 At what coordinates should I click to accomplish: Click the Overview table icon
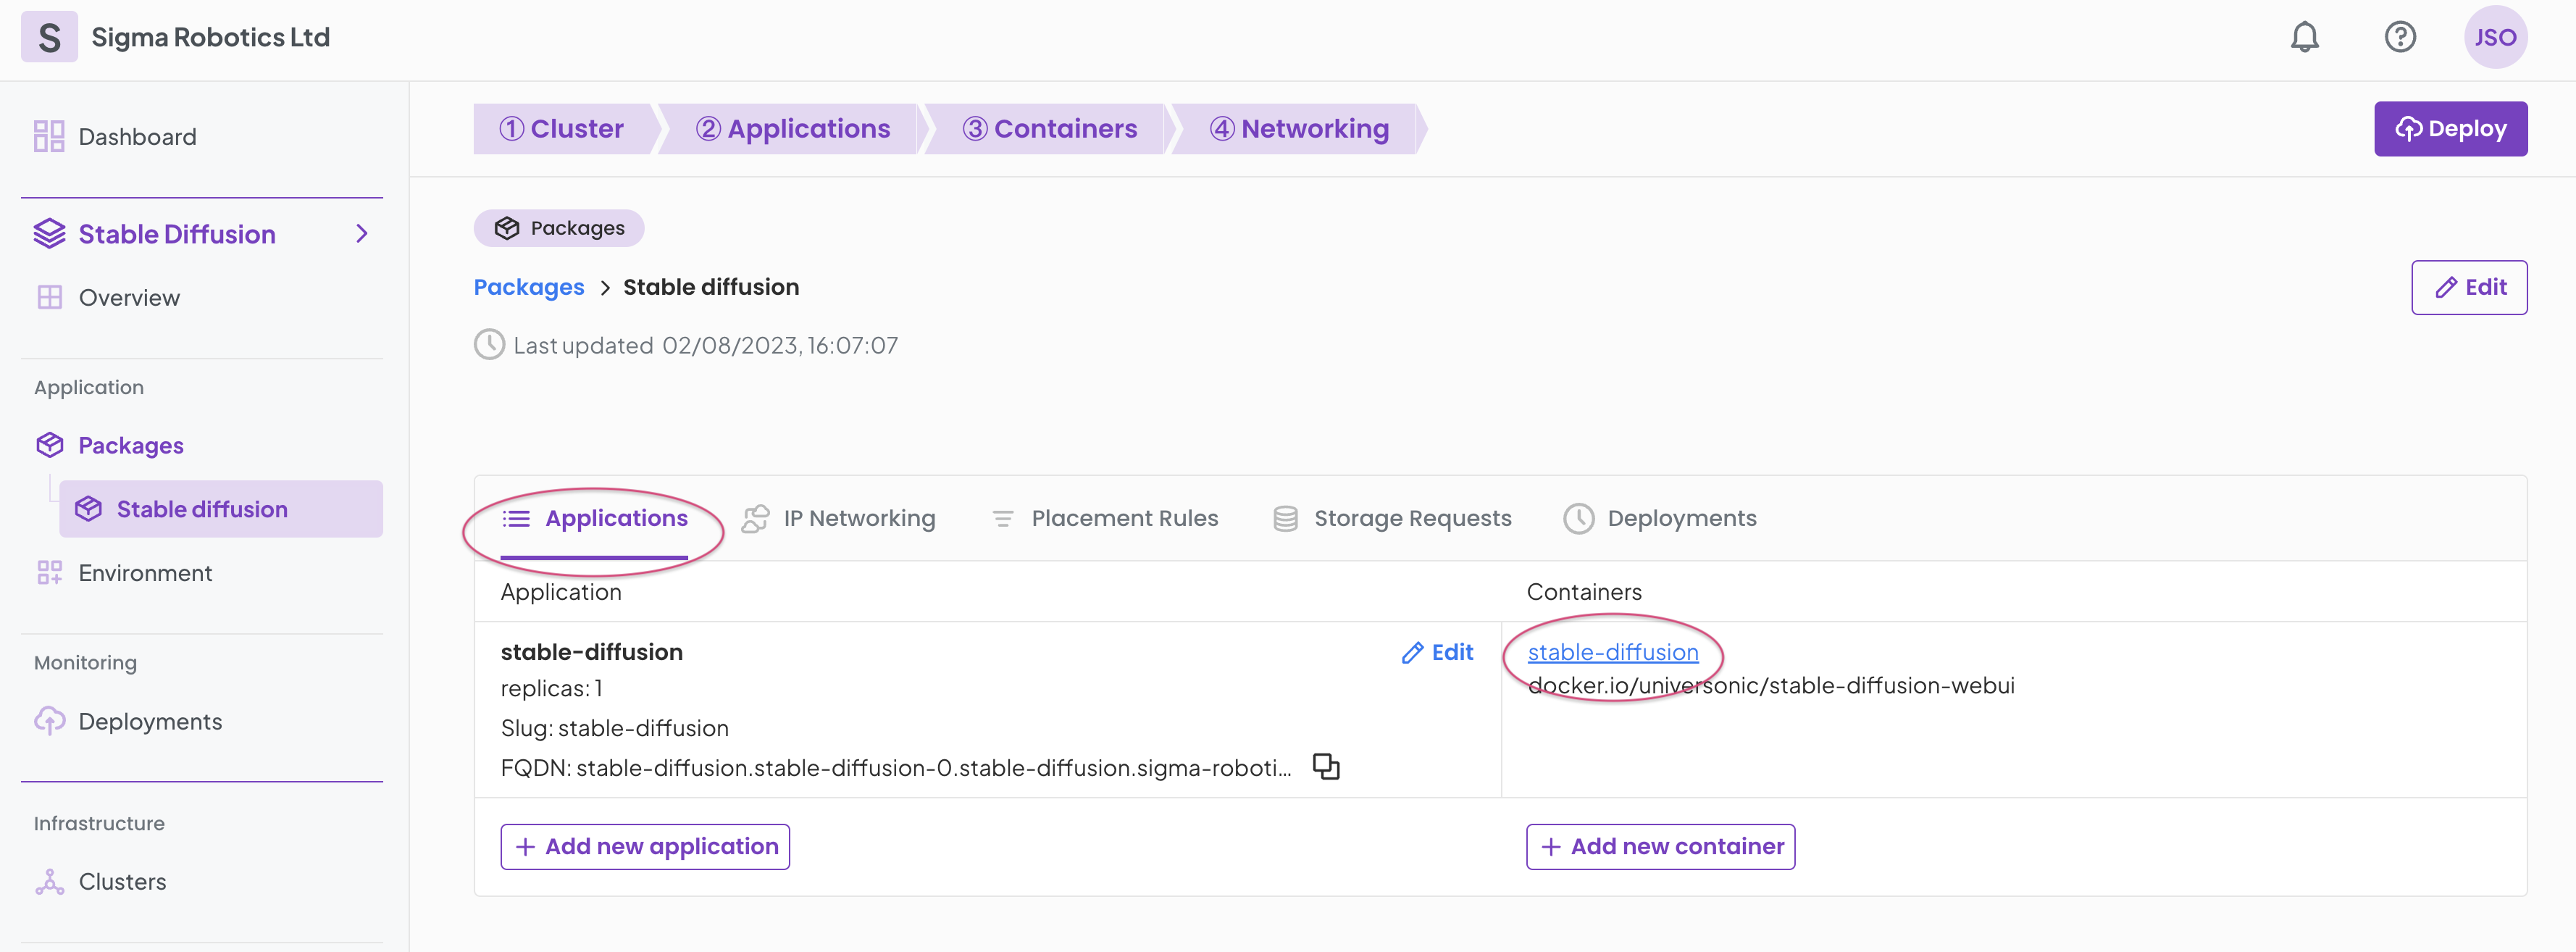point(49,298)
